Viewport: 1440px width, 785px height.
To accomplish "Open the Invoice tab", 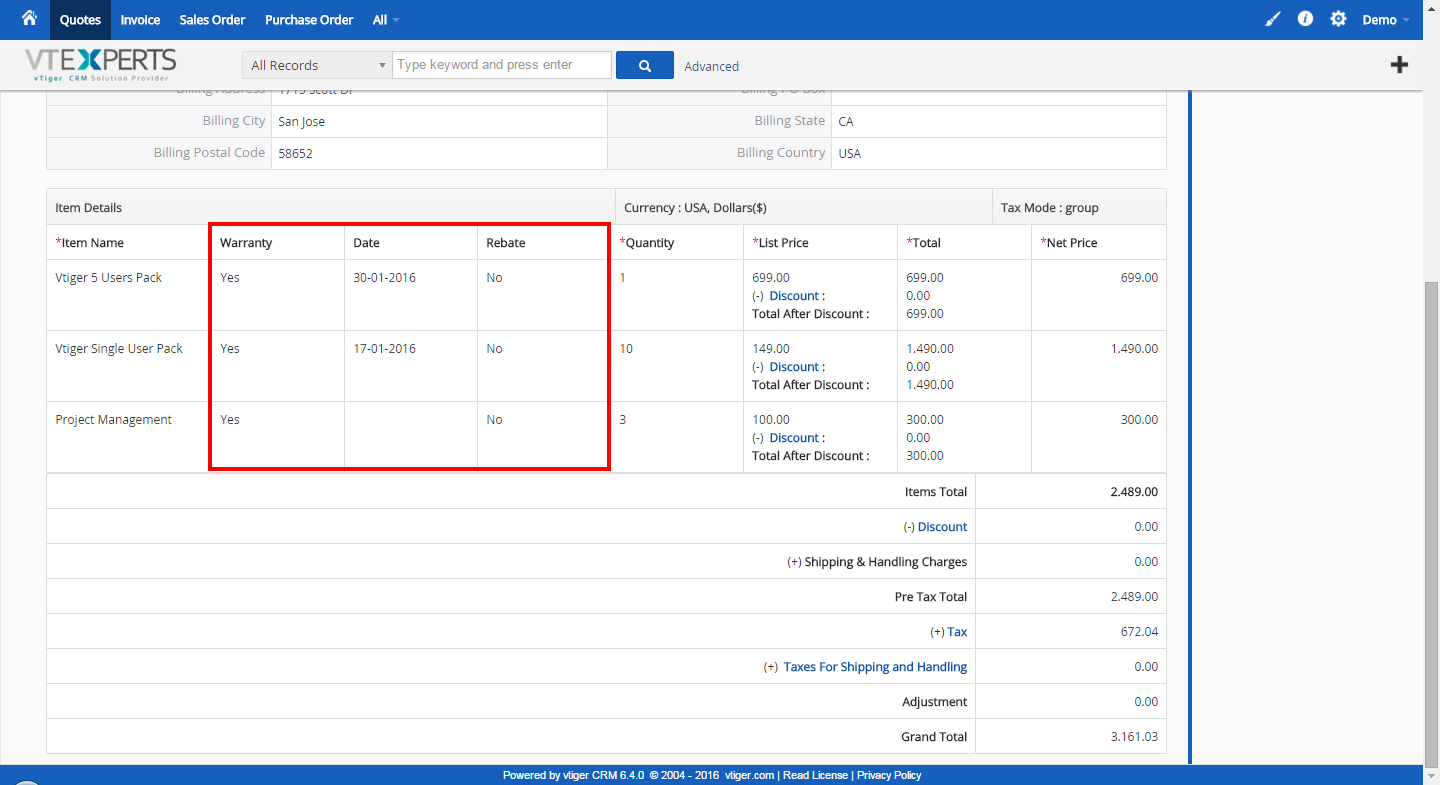I will (140, 20).
